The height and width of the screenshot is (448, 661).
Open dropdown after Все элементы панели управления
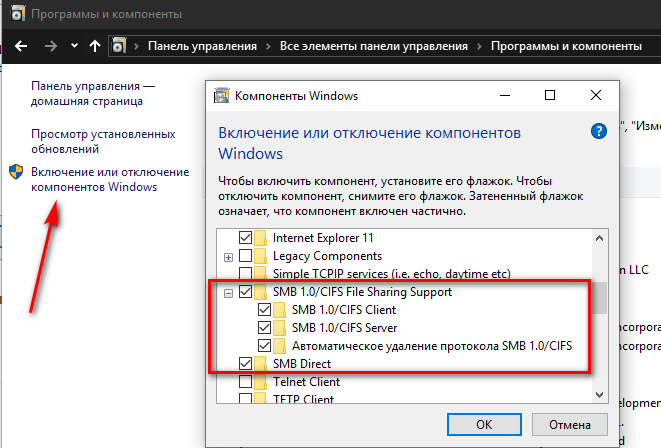[x=479, y=46]
